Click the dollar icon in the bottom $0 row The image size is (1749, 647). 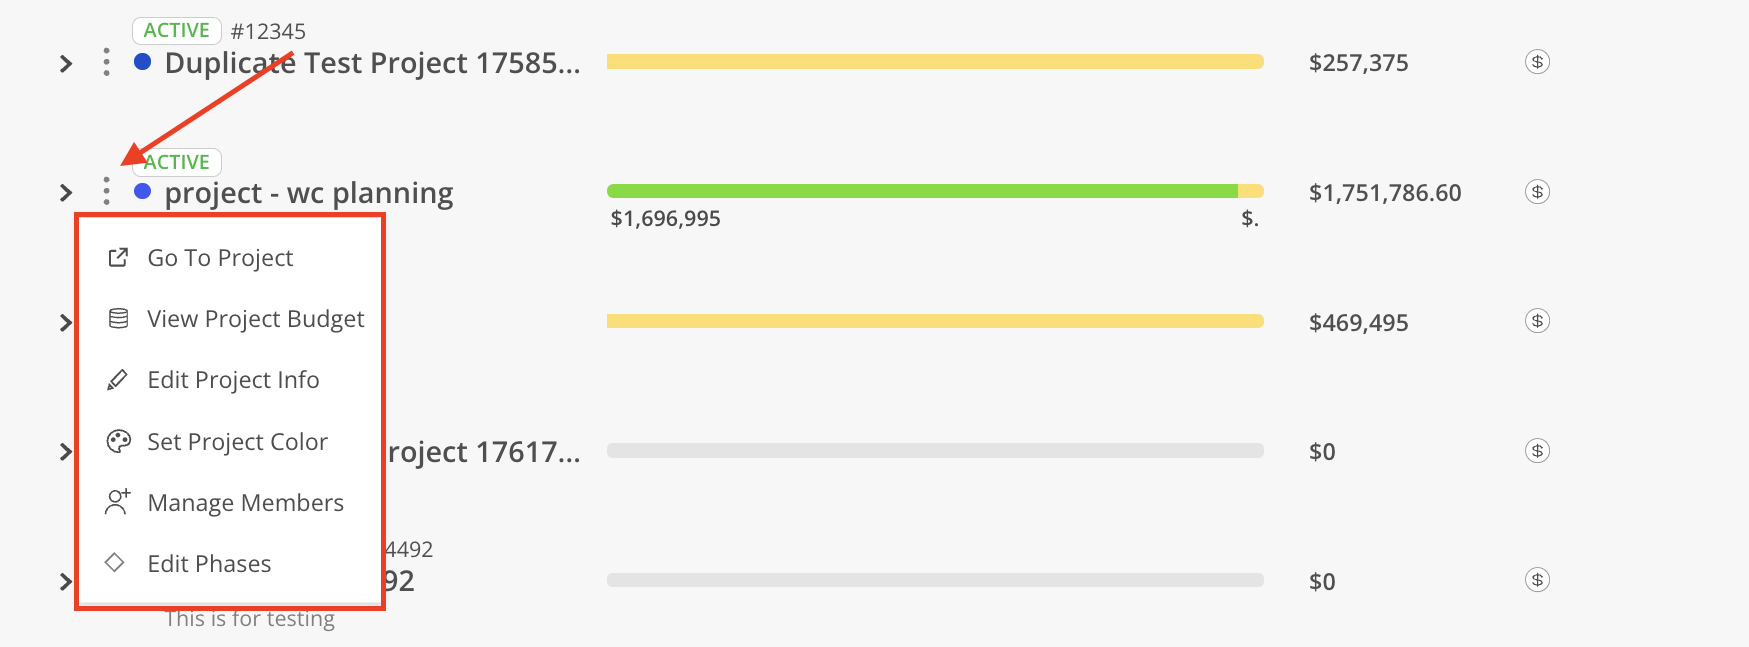[1537, 580]
